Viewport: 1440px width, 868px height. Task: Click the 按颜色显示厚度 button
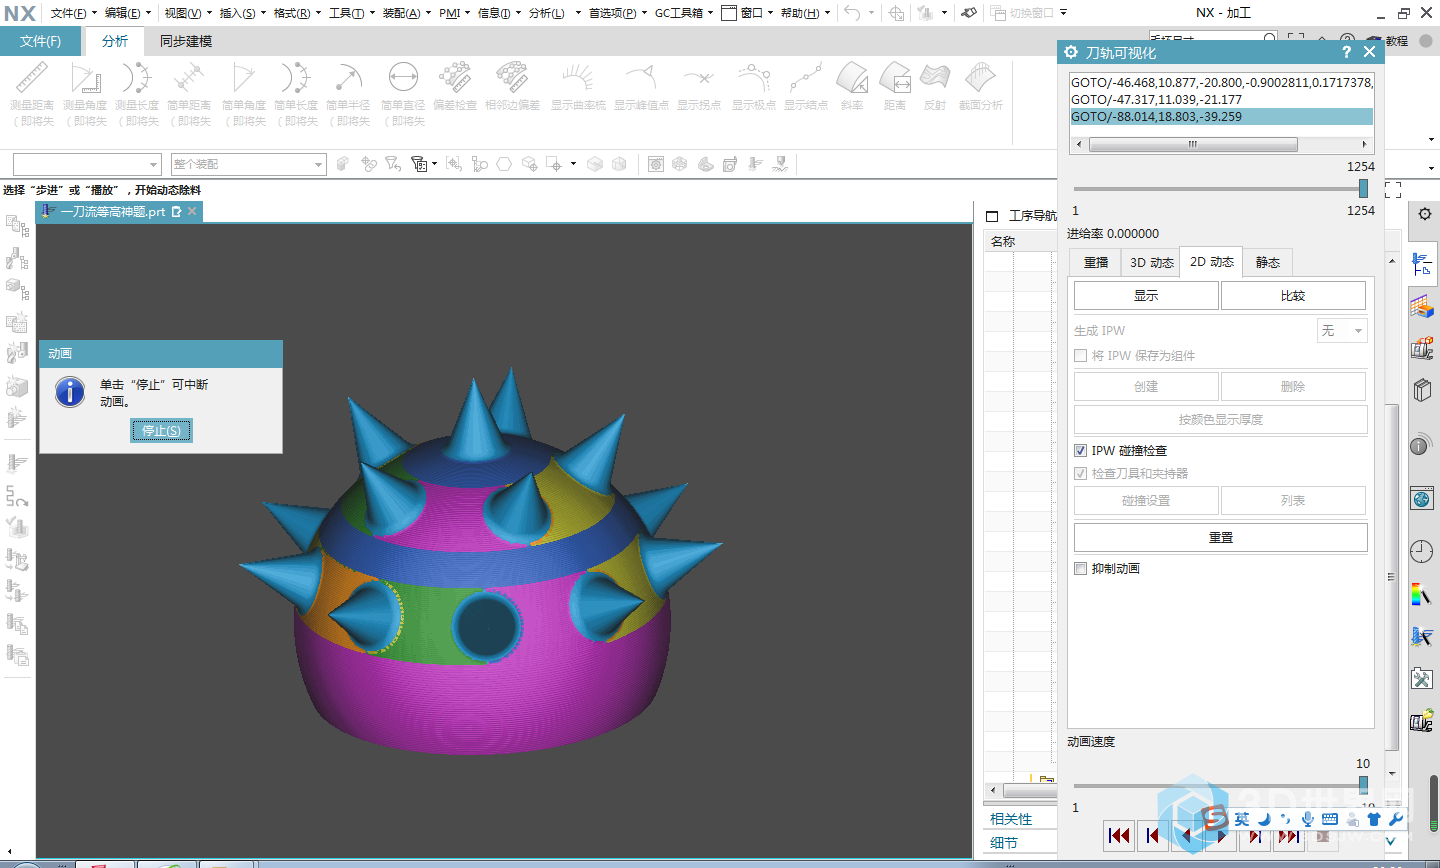[x=1220, y=420]
